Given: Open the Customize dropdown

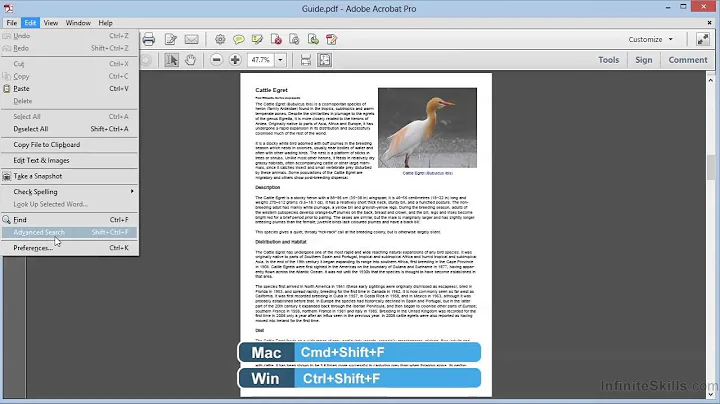Looking at the screenshot, I should [x=650, y=39].
